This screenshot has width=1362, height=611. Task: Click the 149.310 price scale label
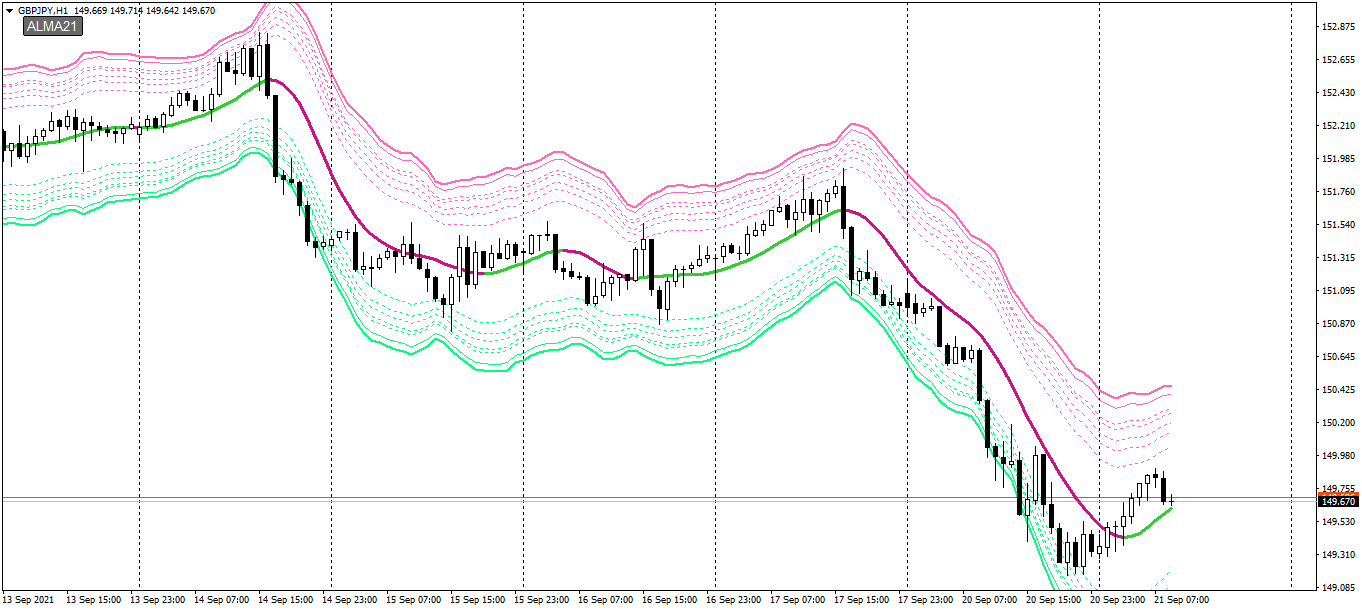pos(1338,554)
